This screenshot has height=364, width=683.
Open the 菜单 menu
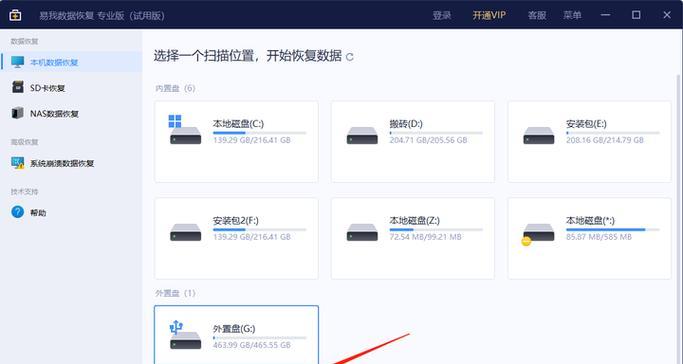572,15
